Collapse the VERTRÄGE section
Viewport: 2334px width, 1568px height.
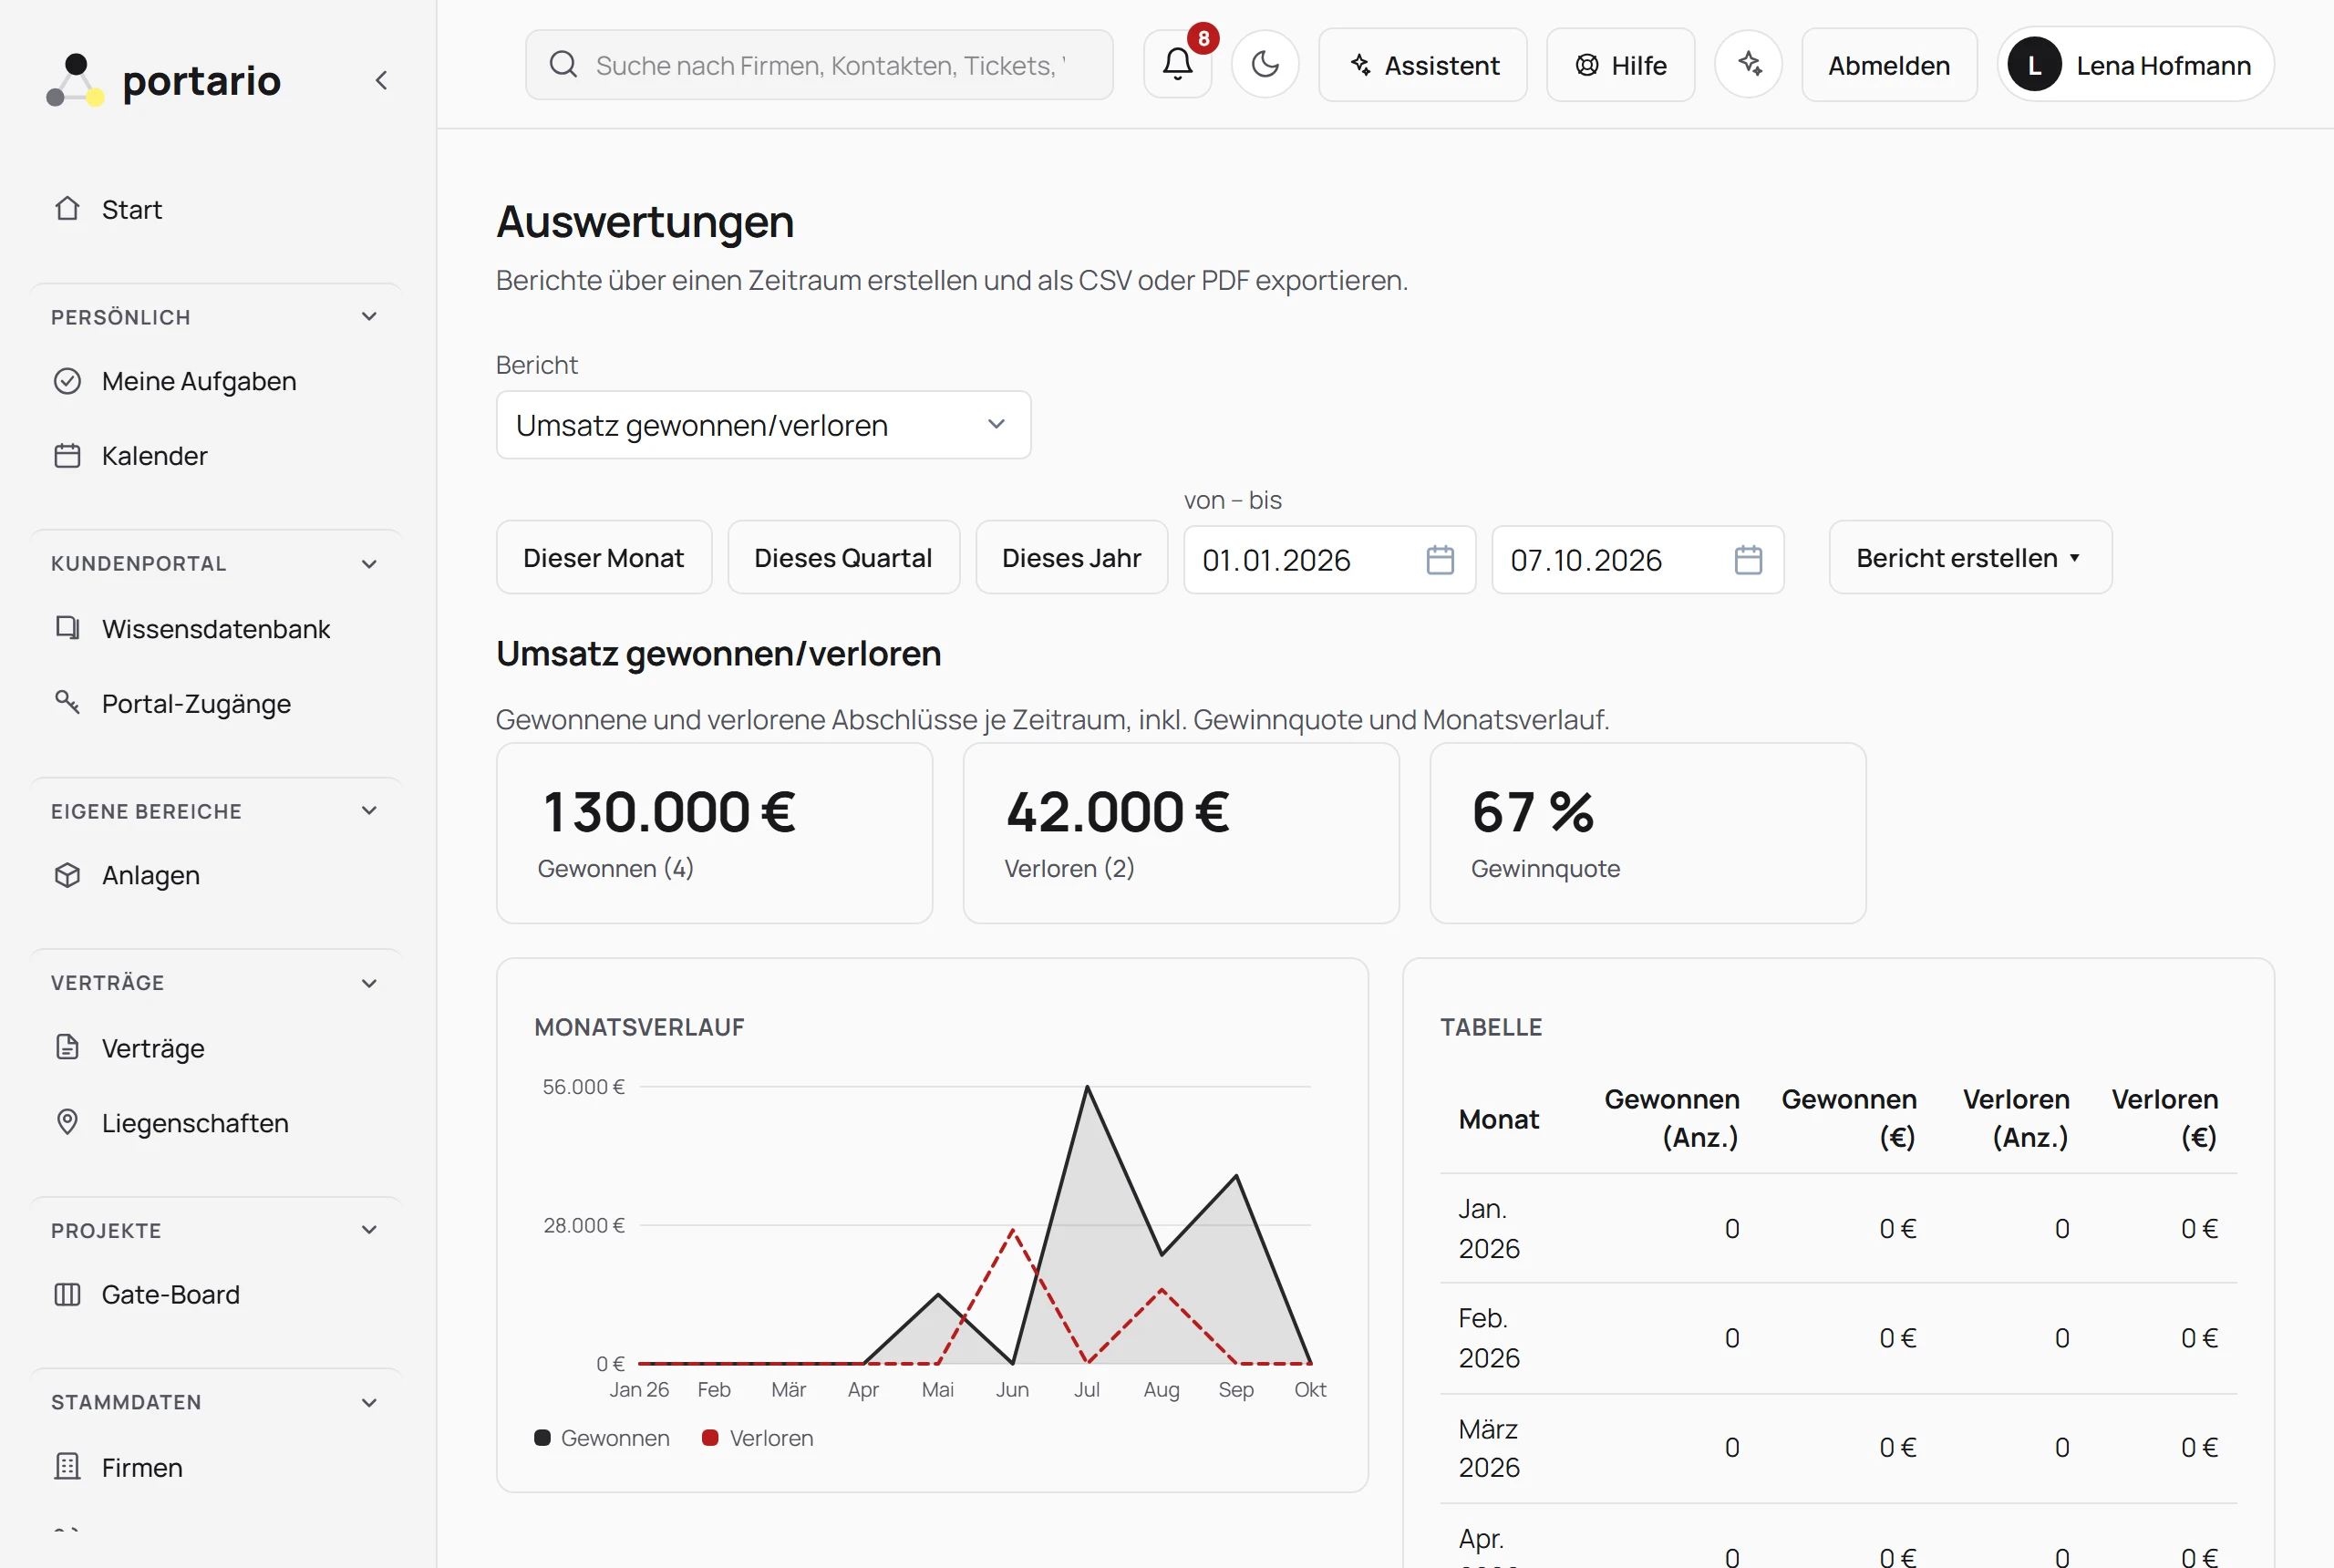(369, 983)
